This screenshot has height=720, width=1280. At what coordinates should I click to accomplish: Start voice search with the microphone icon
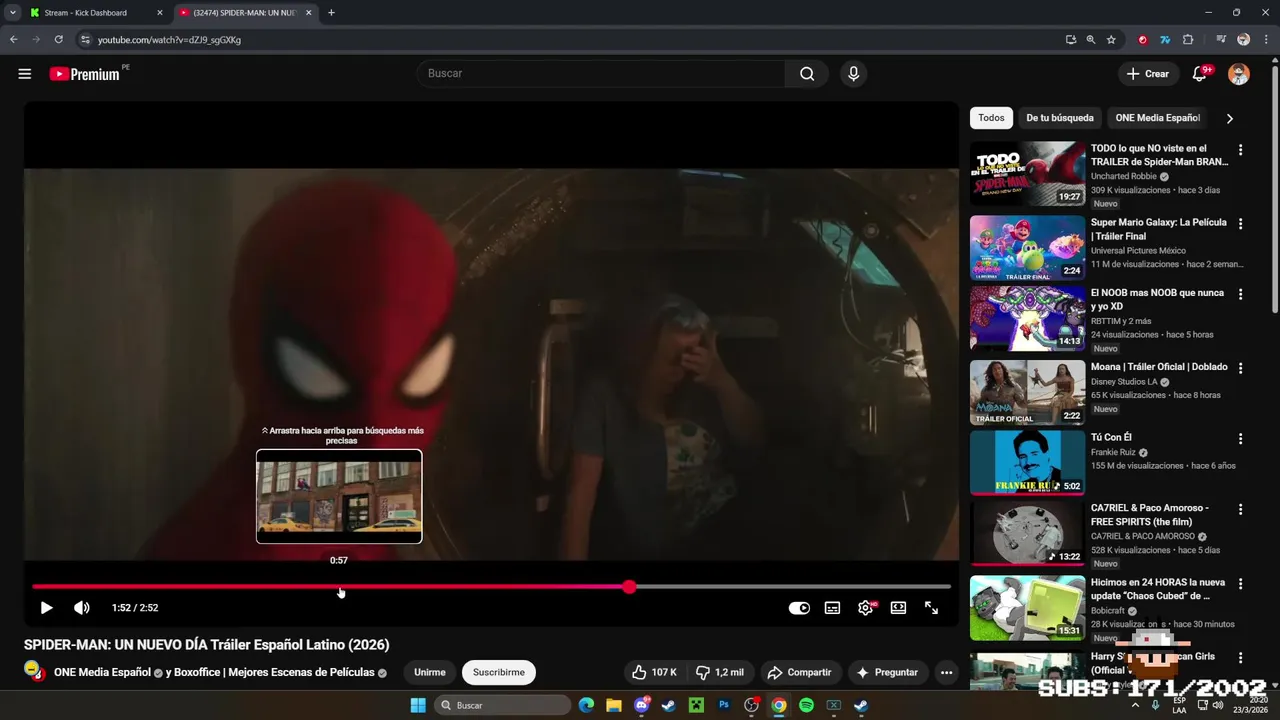coord(853,74)
